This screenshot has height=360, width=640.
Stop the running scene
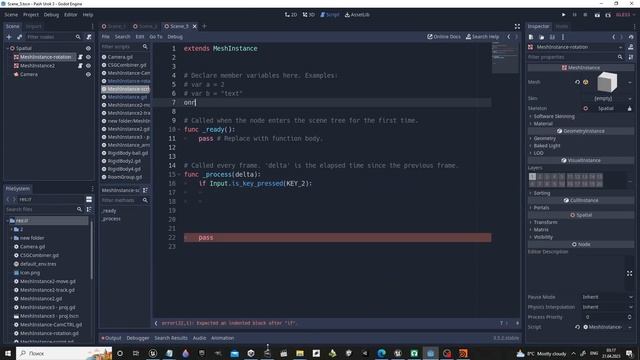coord(585,15)
